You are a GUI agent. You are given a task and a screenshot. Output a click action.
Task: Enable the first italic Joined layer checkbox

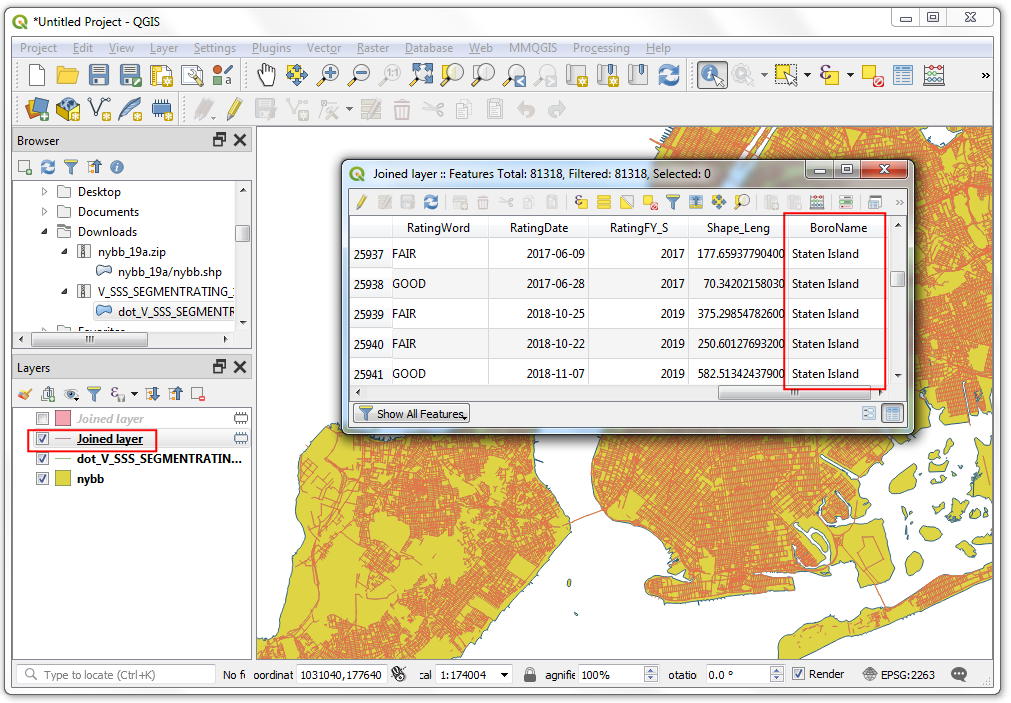(x=42, y=419)
